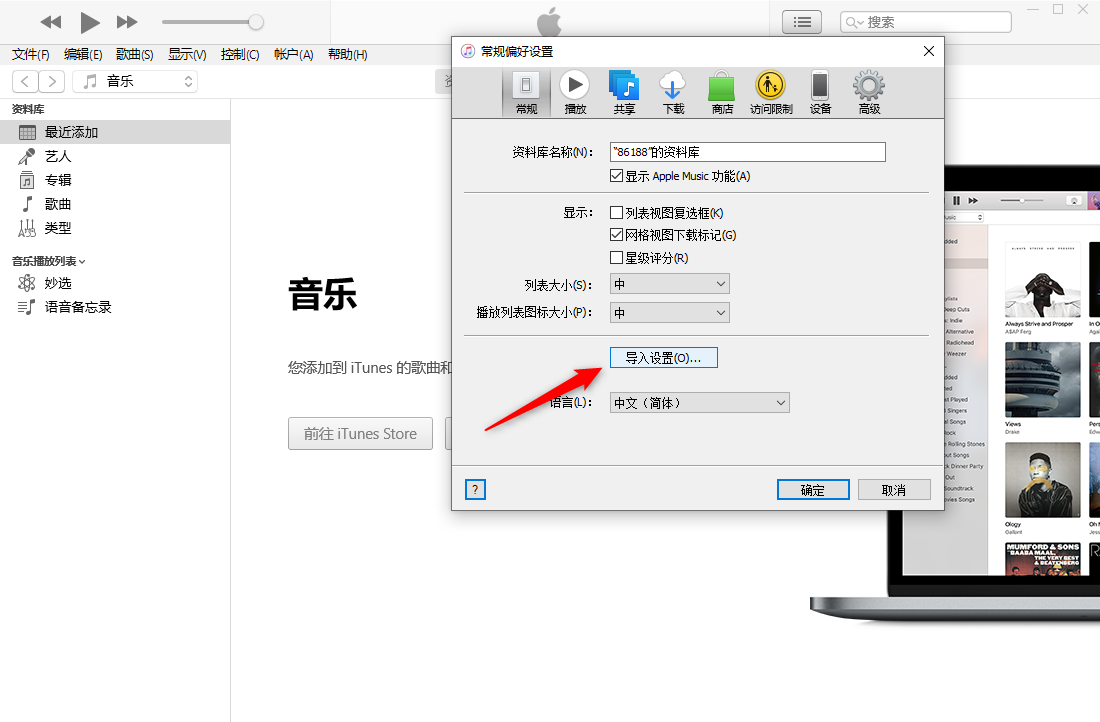Click 取消 to cancel preferences

894,490
